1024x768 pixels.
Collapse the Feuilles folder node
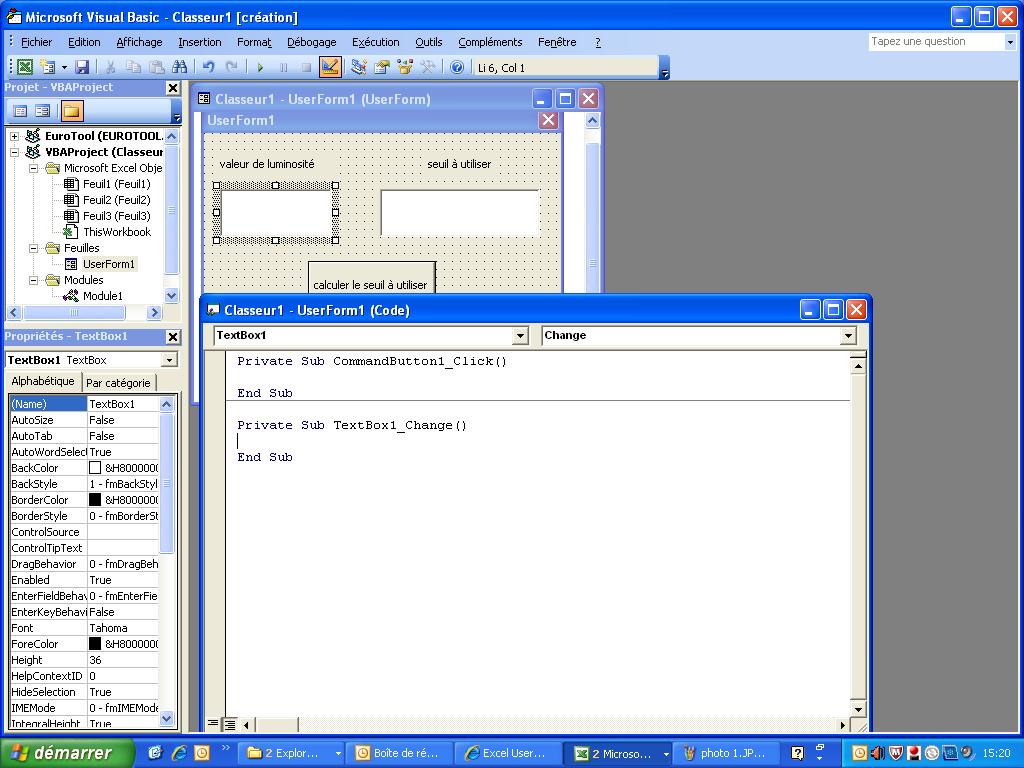pyautogui.click(x=33, y=248)
